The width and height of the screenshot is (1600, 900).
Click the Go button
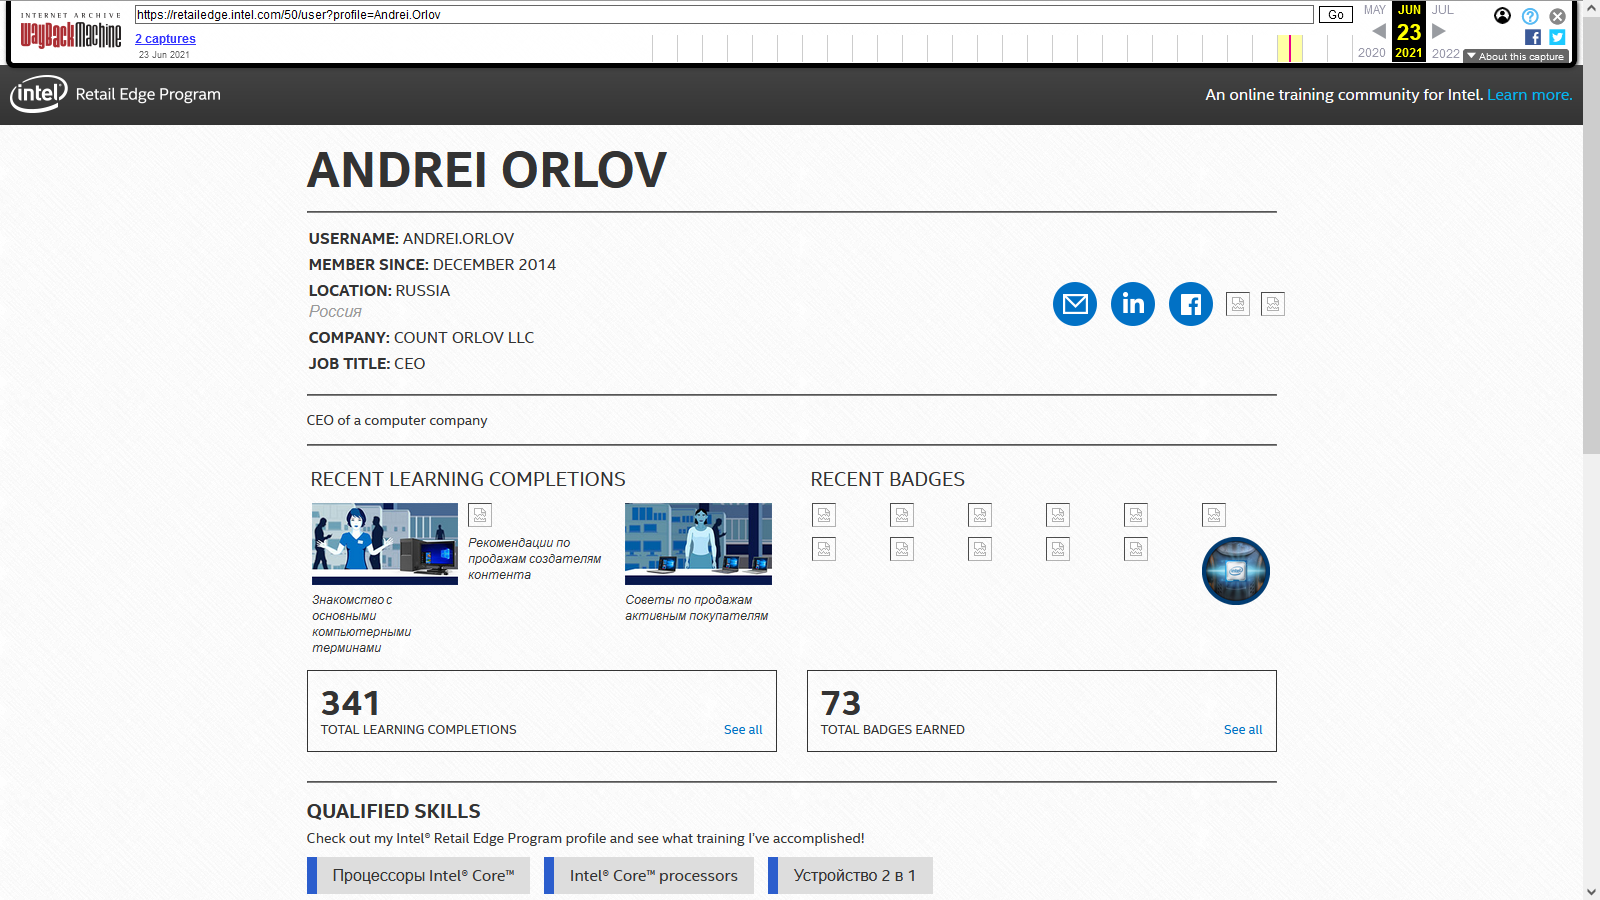1336,15
